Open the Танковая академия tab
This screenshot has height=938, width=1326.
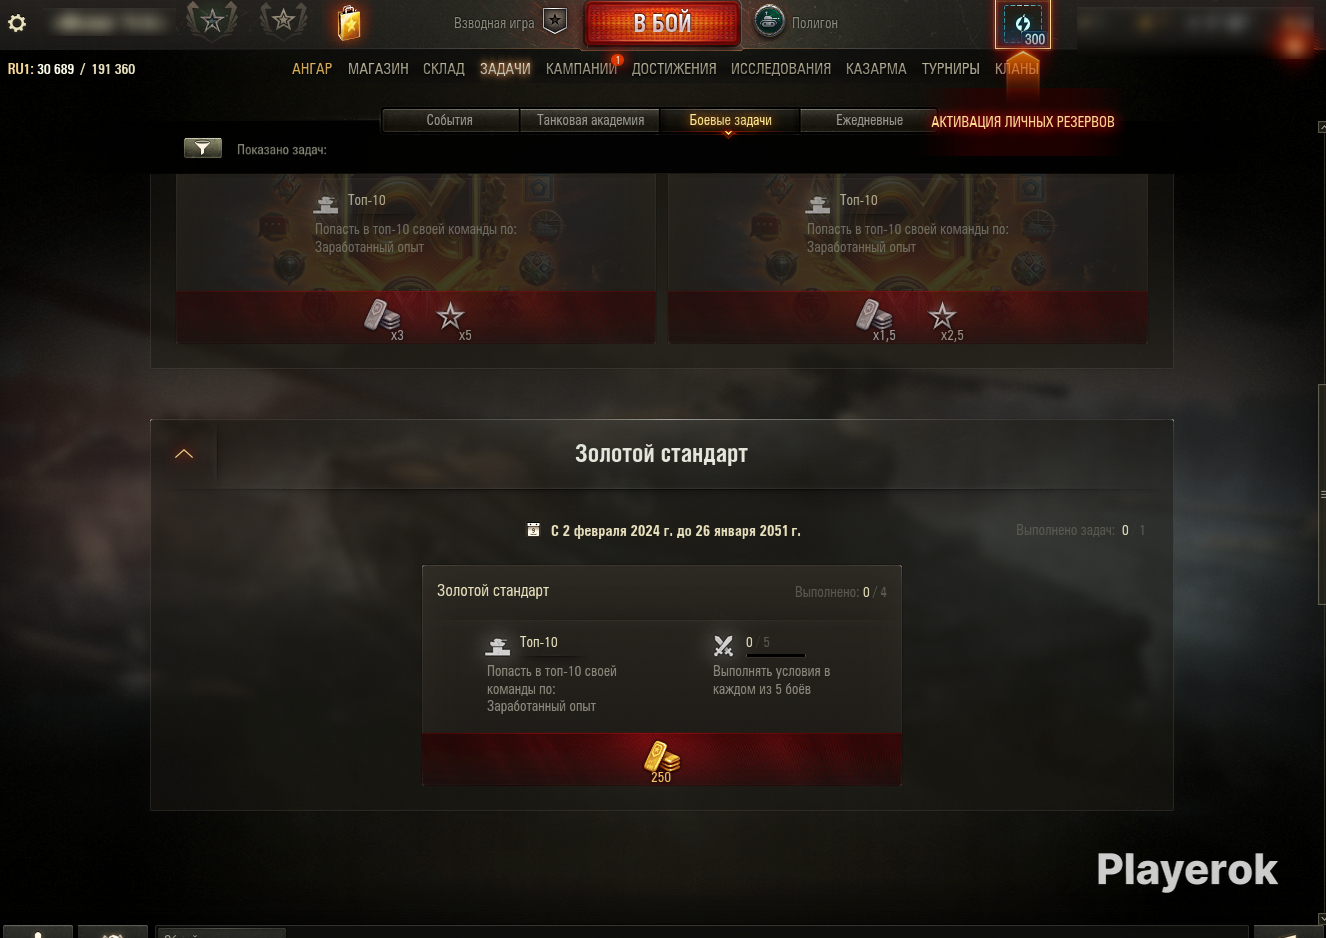tap(590, 120)
